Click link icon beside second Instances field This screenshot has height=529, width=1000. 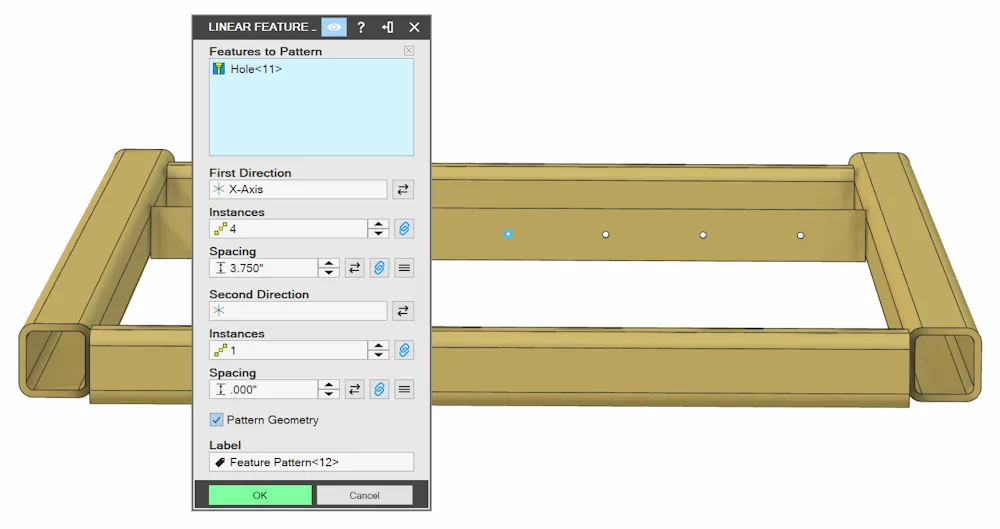[404, 350]
